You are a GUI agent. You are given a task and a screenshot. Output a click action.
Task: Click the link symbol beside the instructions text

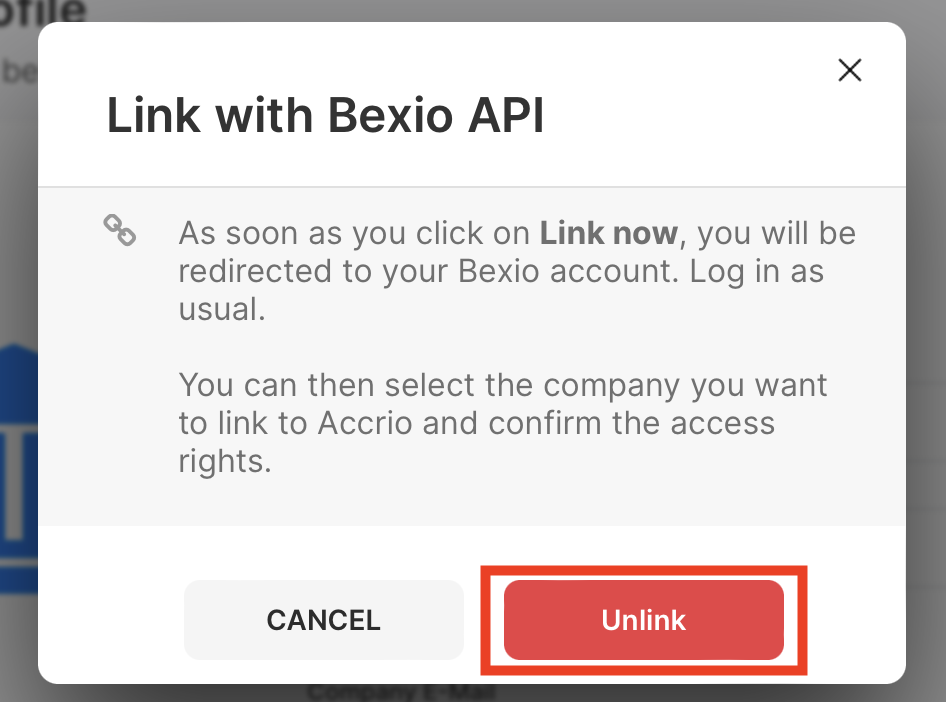click(x=119, y=230)
